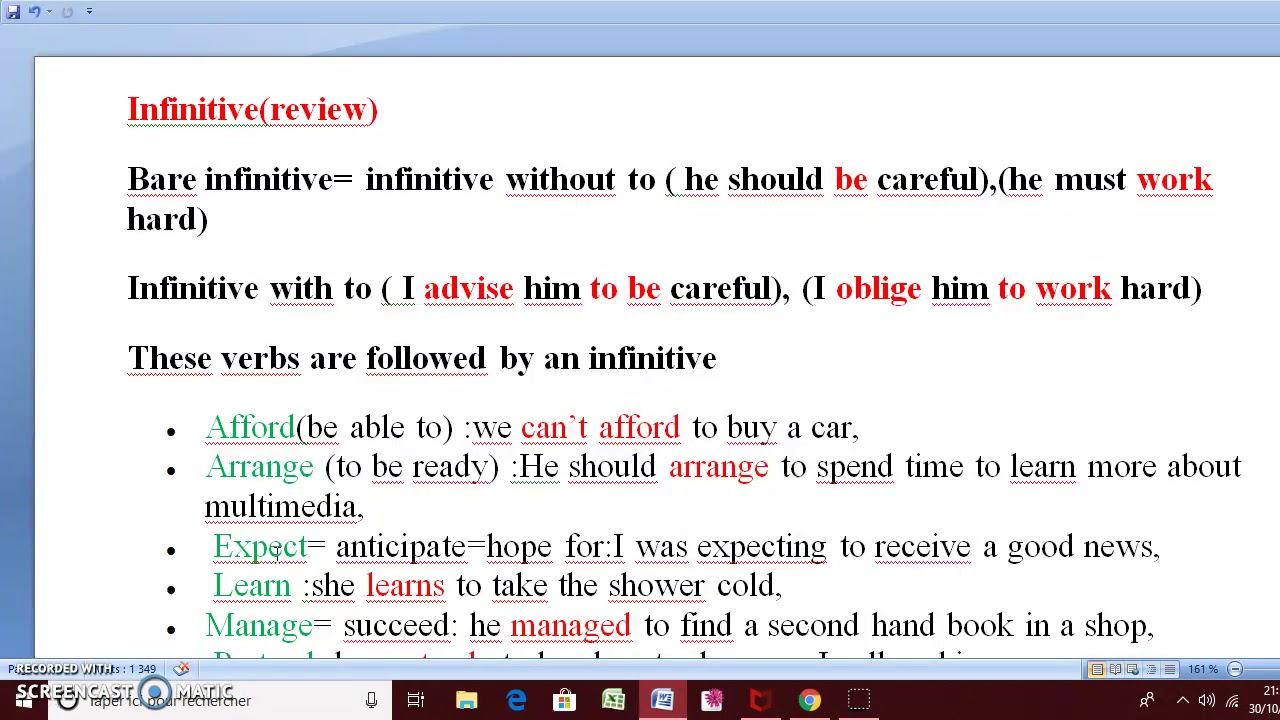
Task: Click the words 'Bare infinitive=' in the document
Action: (x=240, y=179)
